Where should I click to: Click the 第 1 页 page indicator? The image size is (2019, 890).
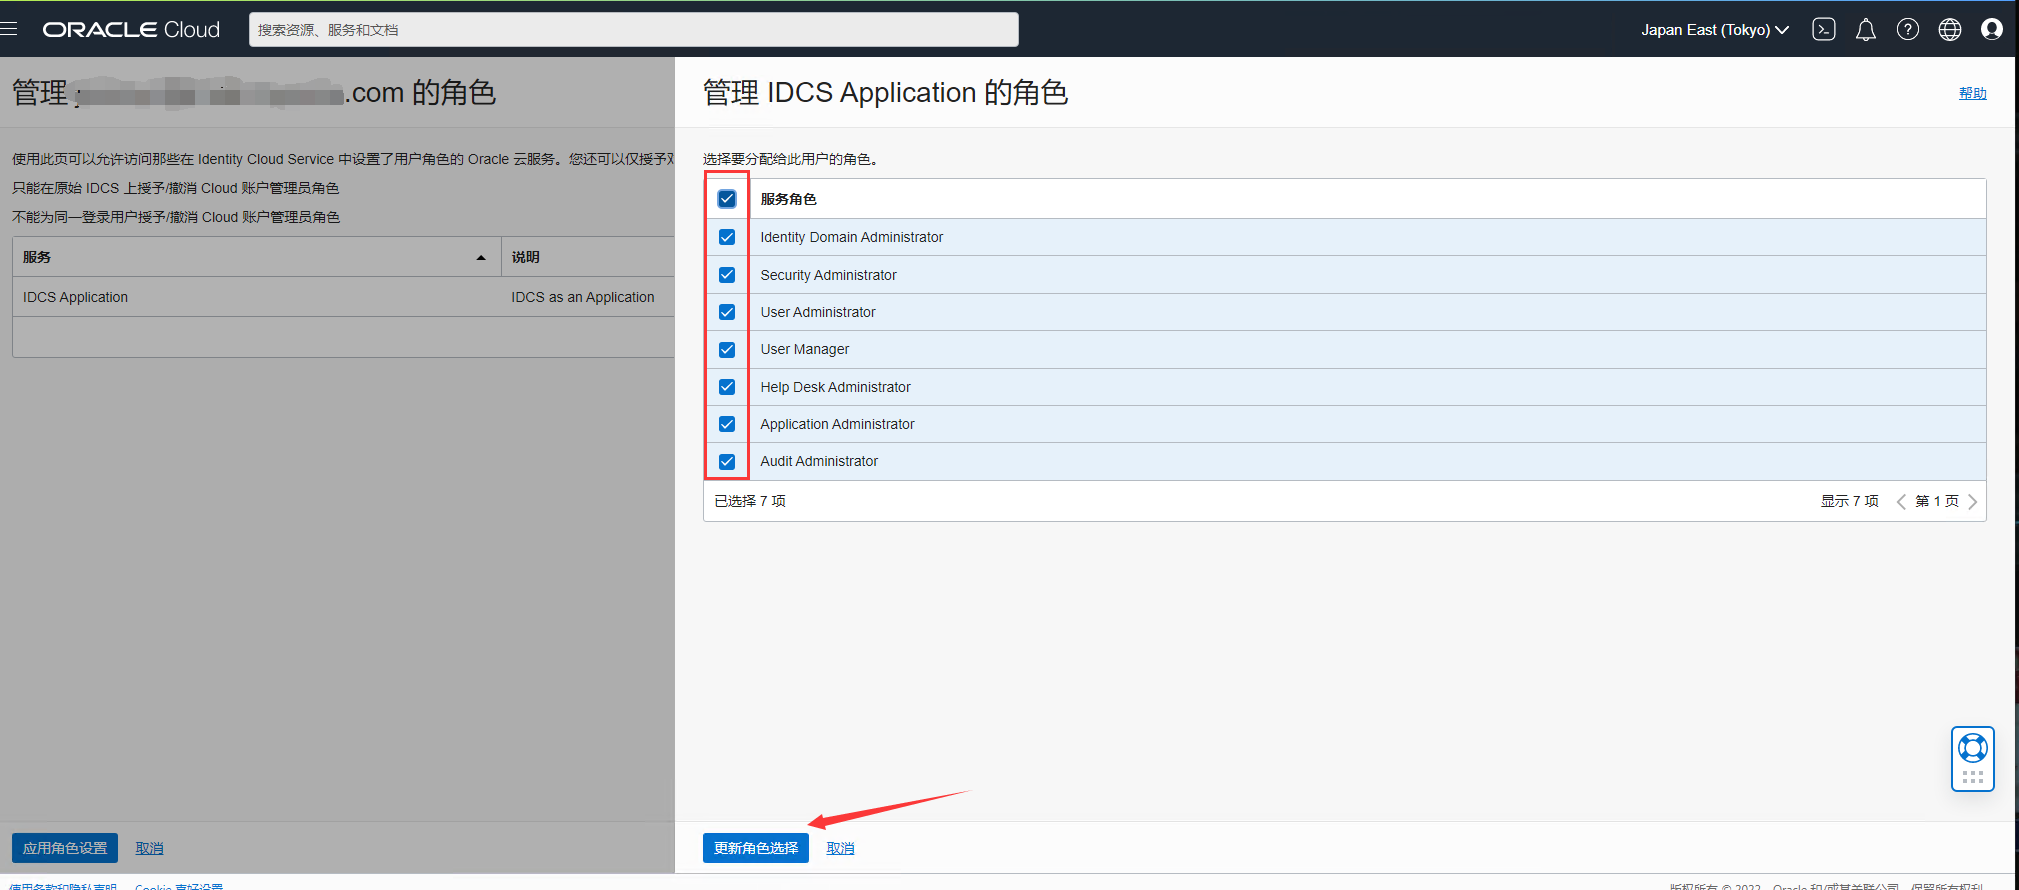(x=1937, y=501)
